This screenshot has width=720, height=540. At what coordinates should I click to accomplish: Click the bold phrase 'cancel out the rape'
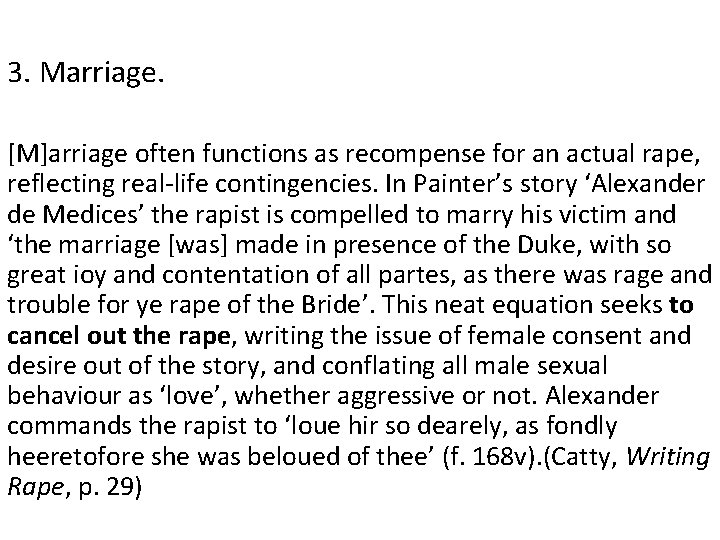(118, 336)
